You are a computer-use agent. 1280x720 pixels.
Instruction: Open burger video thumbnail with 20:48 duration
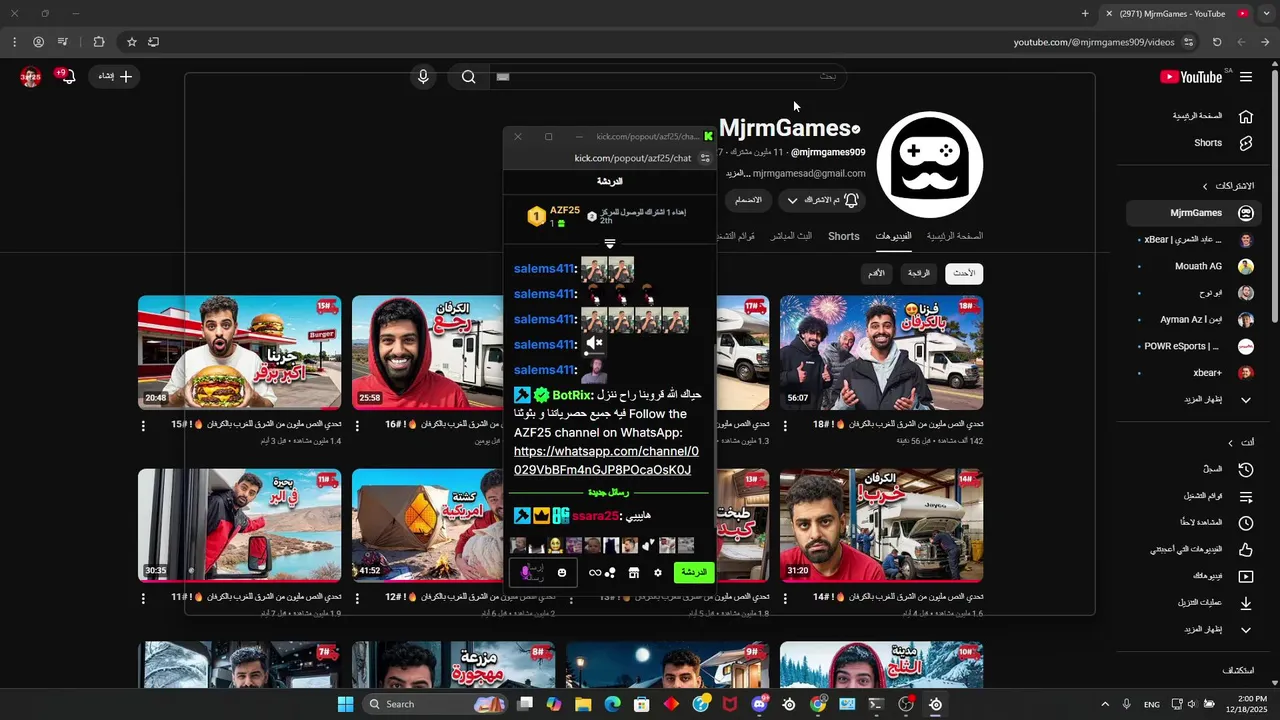[x=239, y=353]
